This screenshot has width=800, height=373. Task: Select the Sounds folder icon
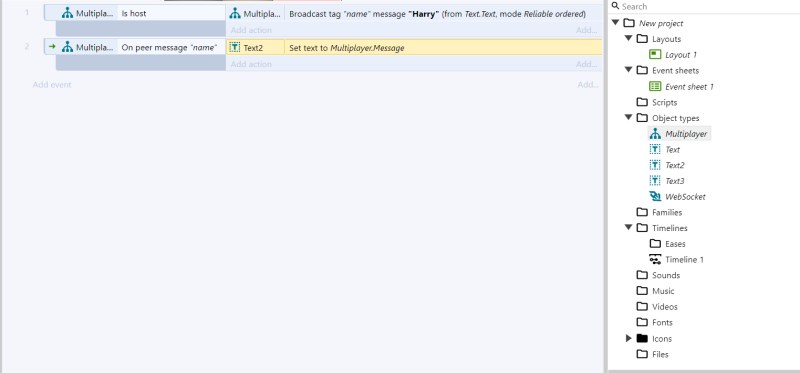click(642, 275)
